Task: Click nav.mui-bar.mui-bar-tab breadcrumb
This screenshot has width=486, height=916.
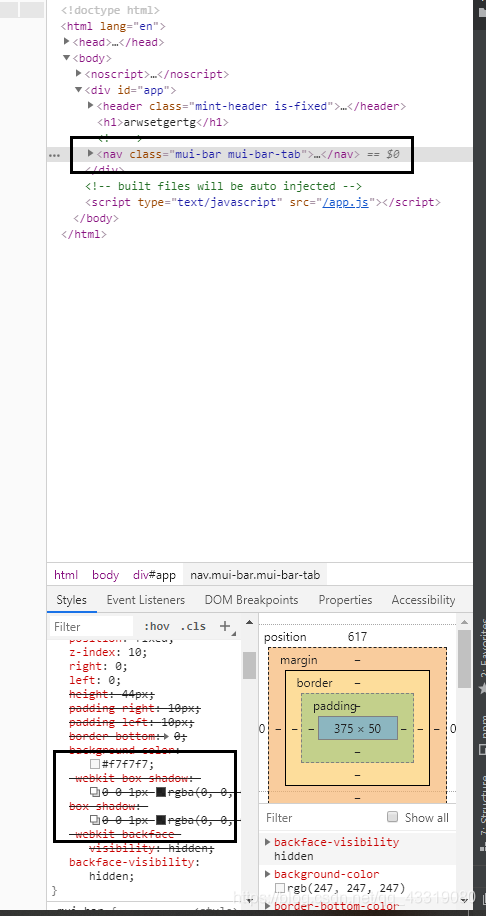Action: (x=255, y=575)
